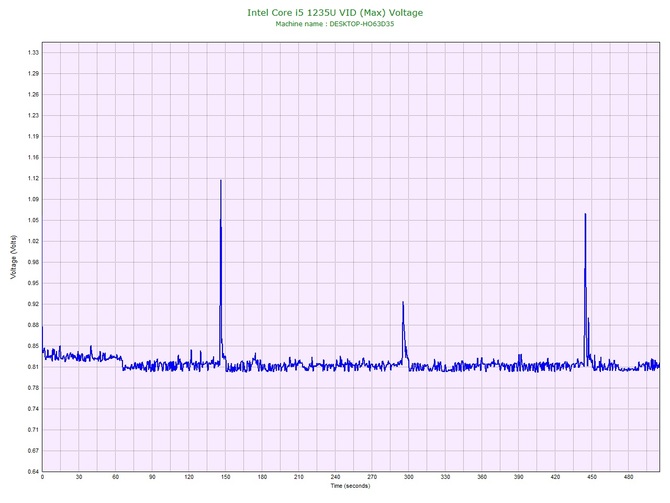Click the 30 tick on the time axis
This screenshot has width=670, height=503.
[x=79, y=477]
